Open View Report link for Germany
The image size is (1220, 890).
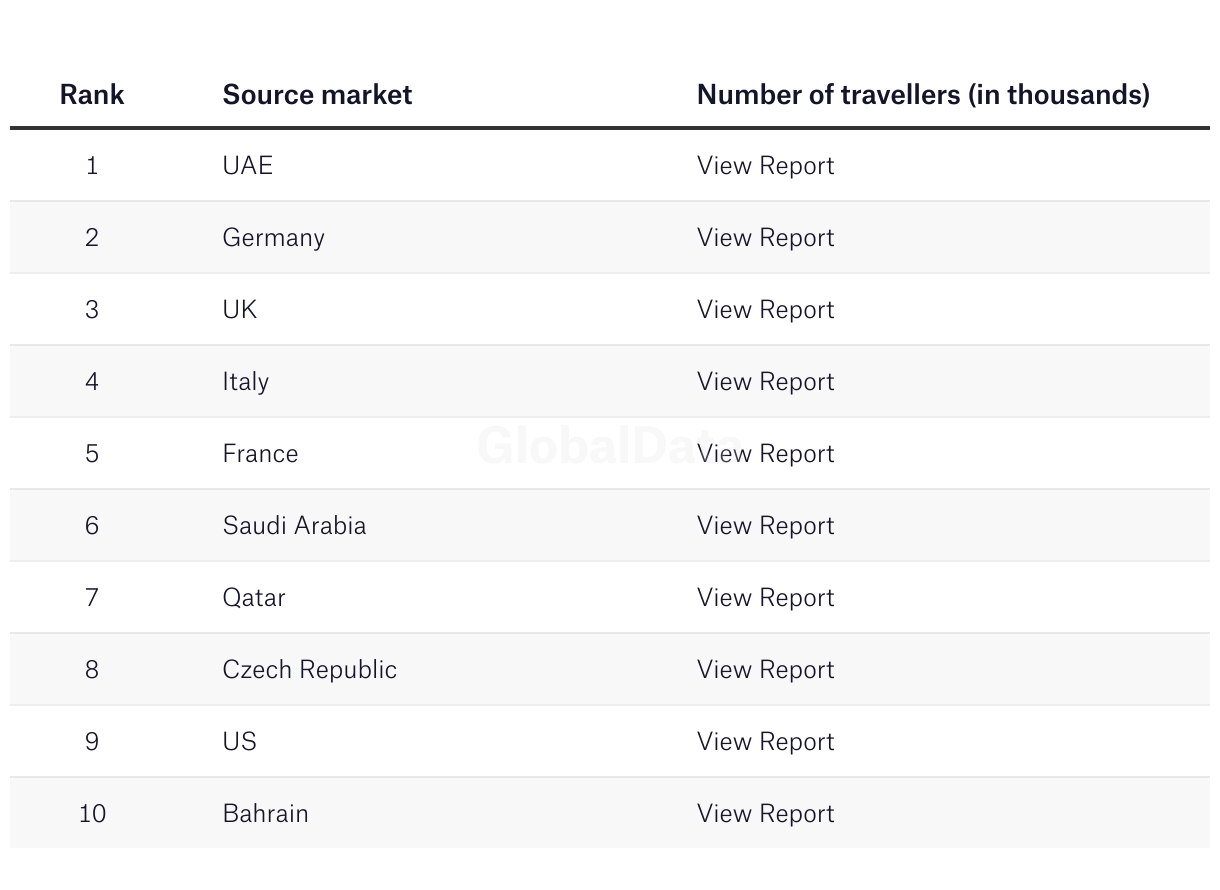765,237
